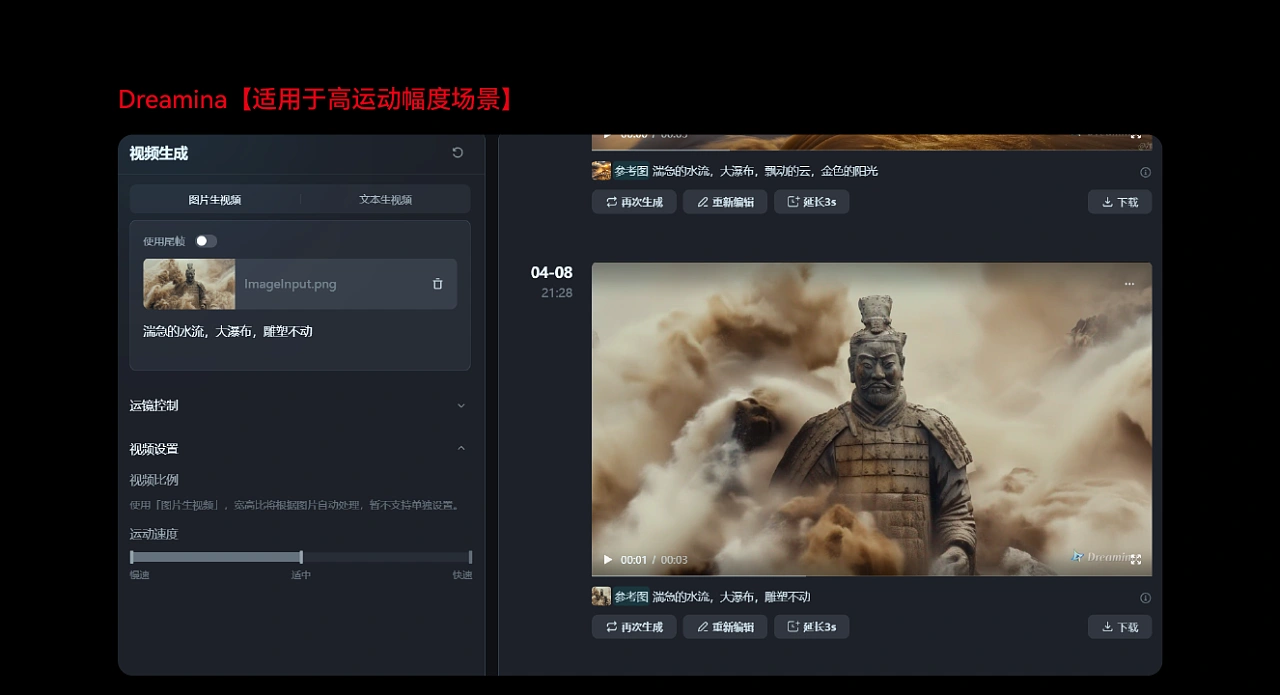Click the 运动速度 label
This screenshot has height=695, width=1280.
tap(154, 534)
